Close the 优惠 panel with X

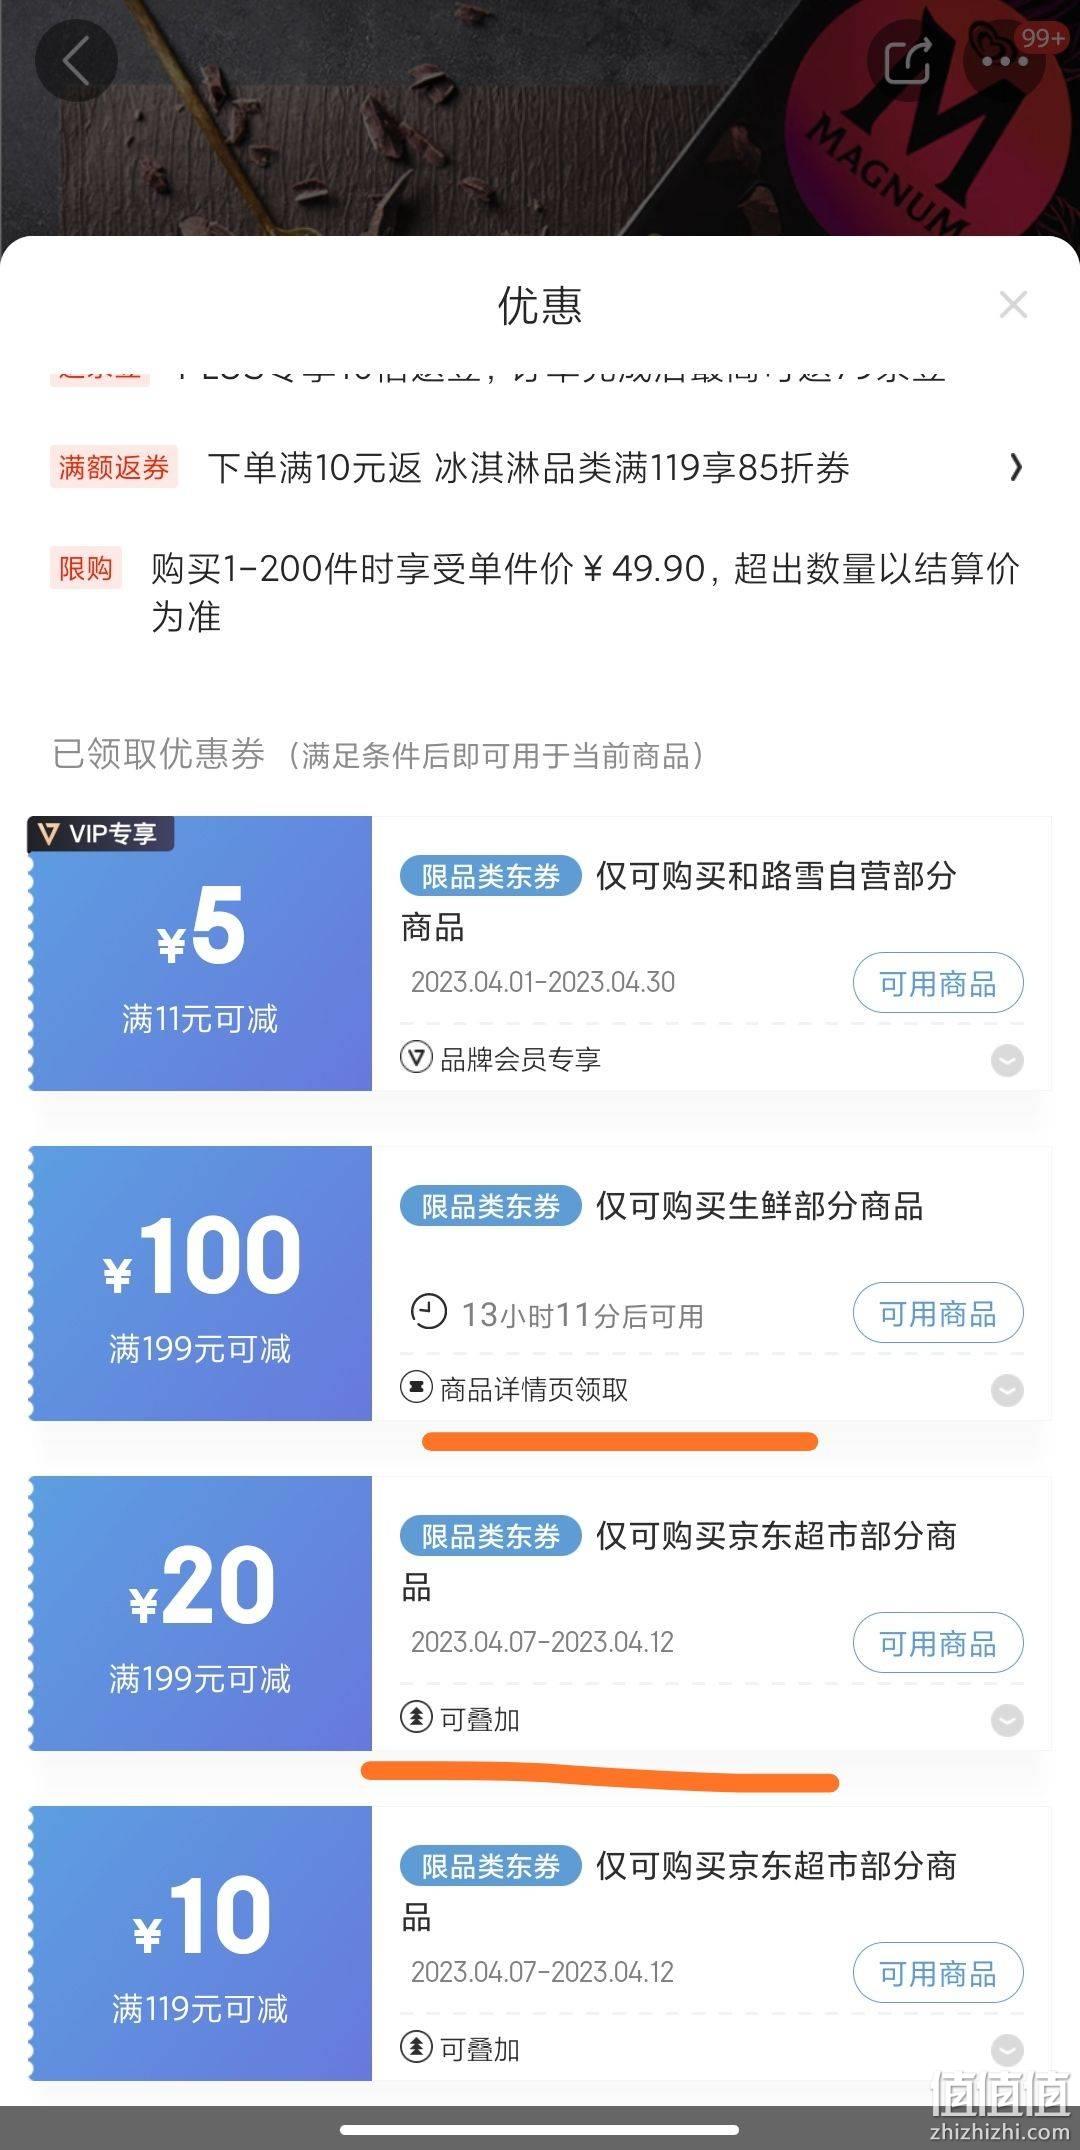[1013, 305]
